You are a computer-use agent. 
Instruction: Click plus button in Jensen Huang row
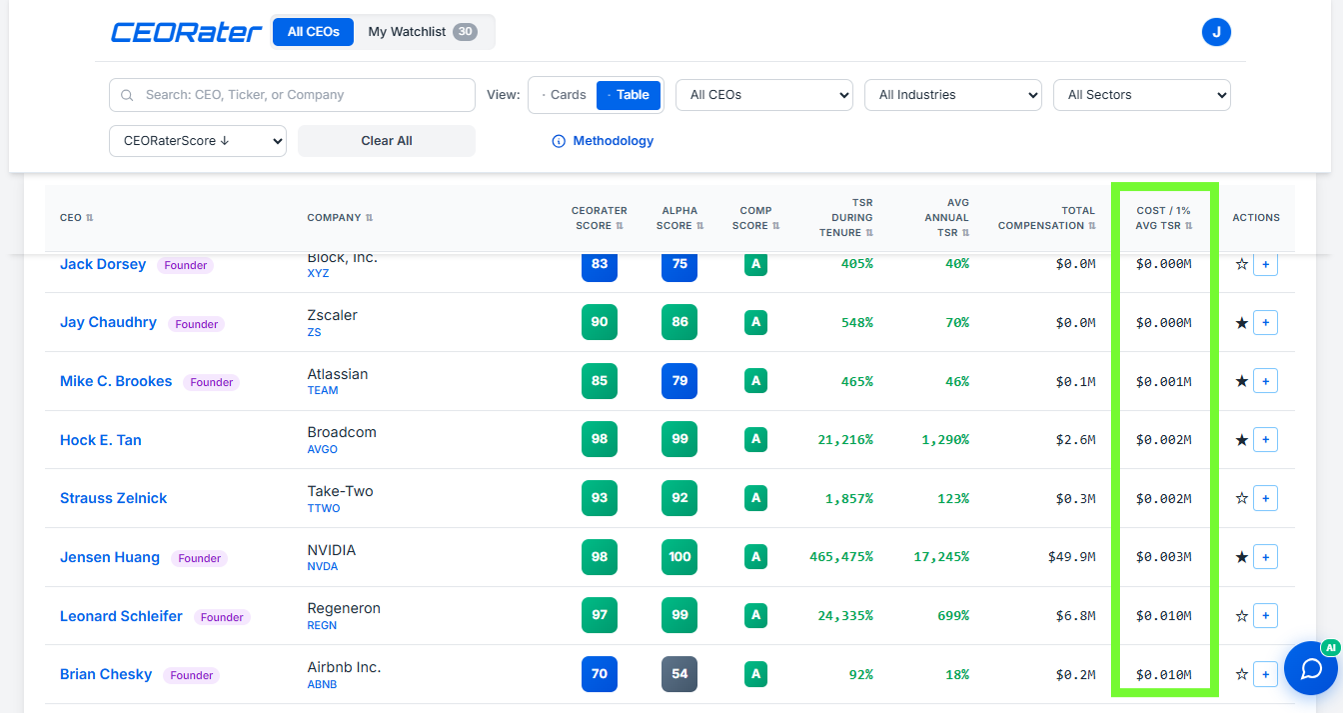pyautogui.click(x=1265, y=557)
